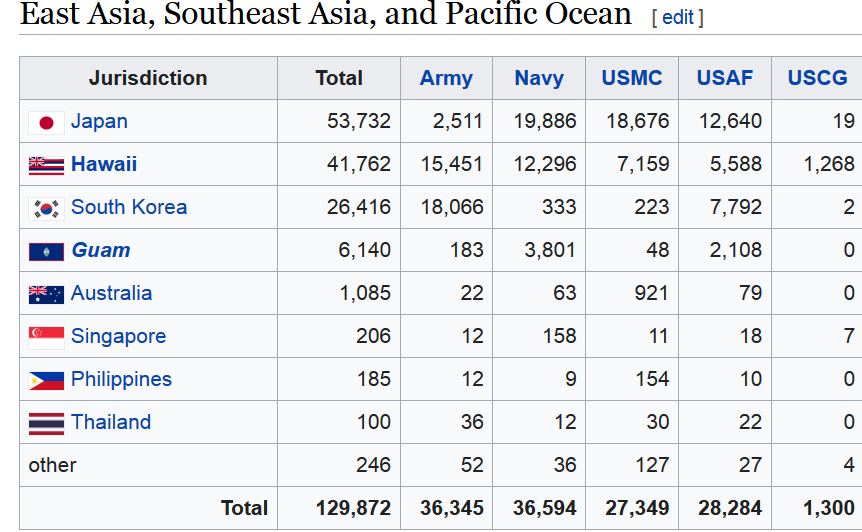Visit the Australia link
Image resolution: width=862 pixels, height=532 pixels.
(x=112, y=293)
